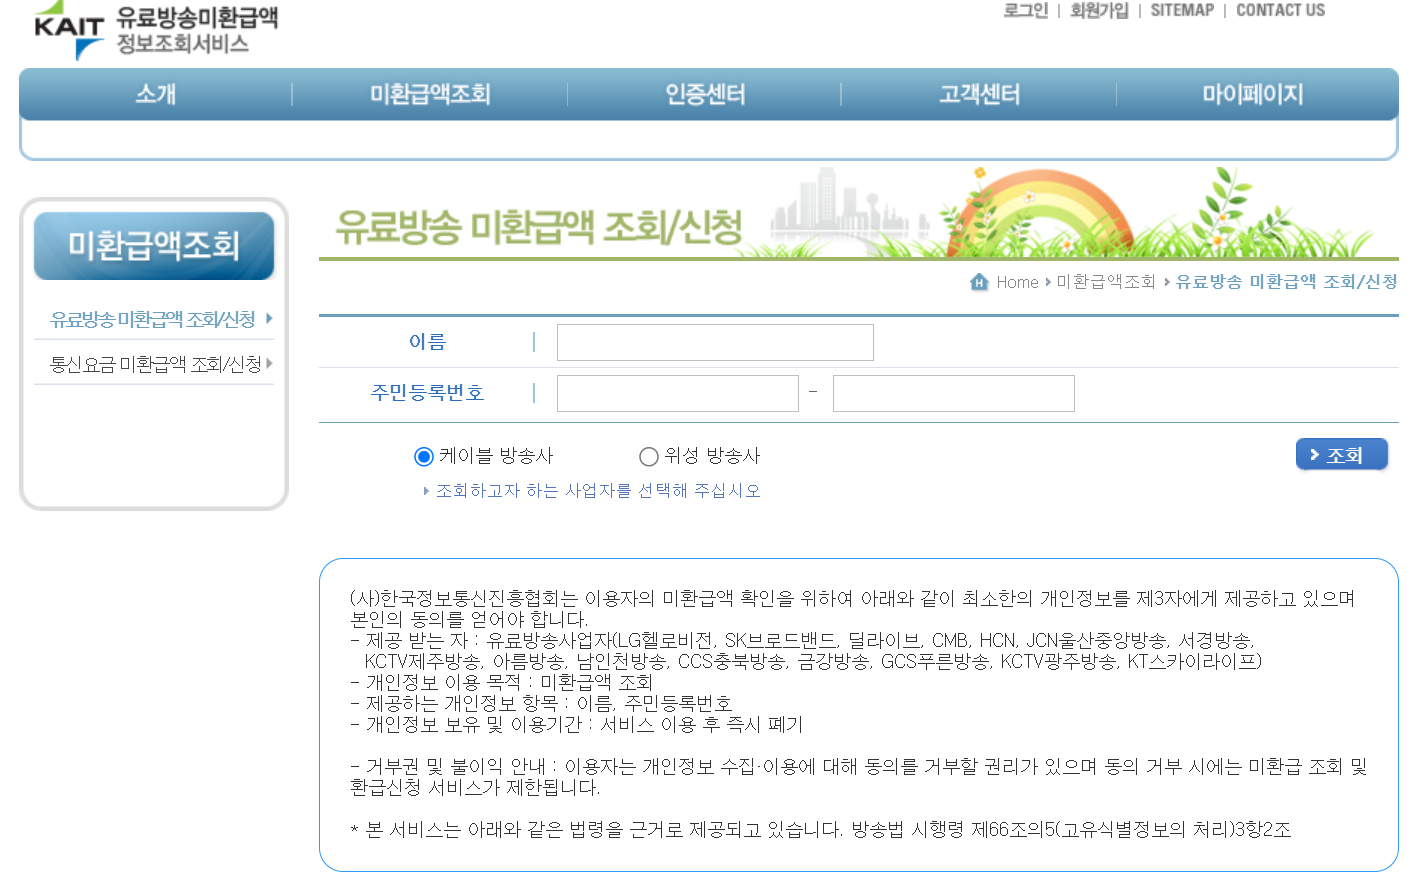1421x876 pixels.
Task: Click the text 제공하는 개인정보 항목 : 이름, 주민등록번호
Action: (548, 703)
